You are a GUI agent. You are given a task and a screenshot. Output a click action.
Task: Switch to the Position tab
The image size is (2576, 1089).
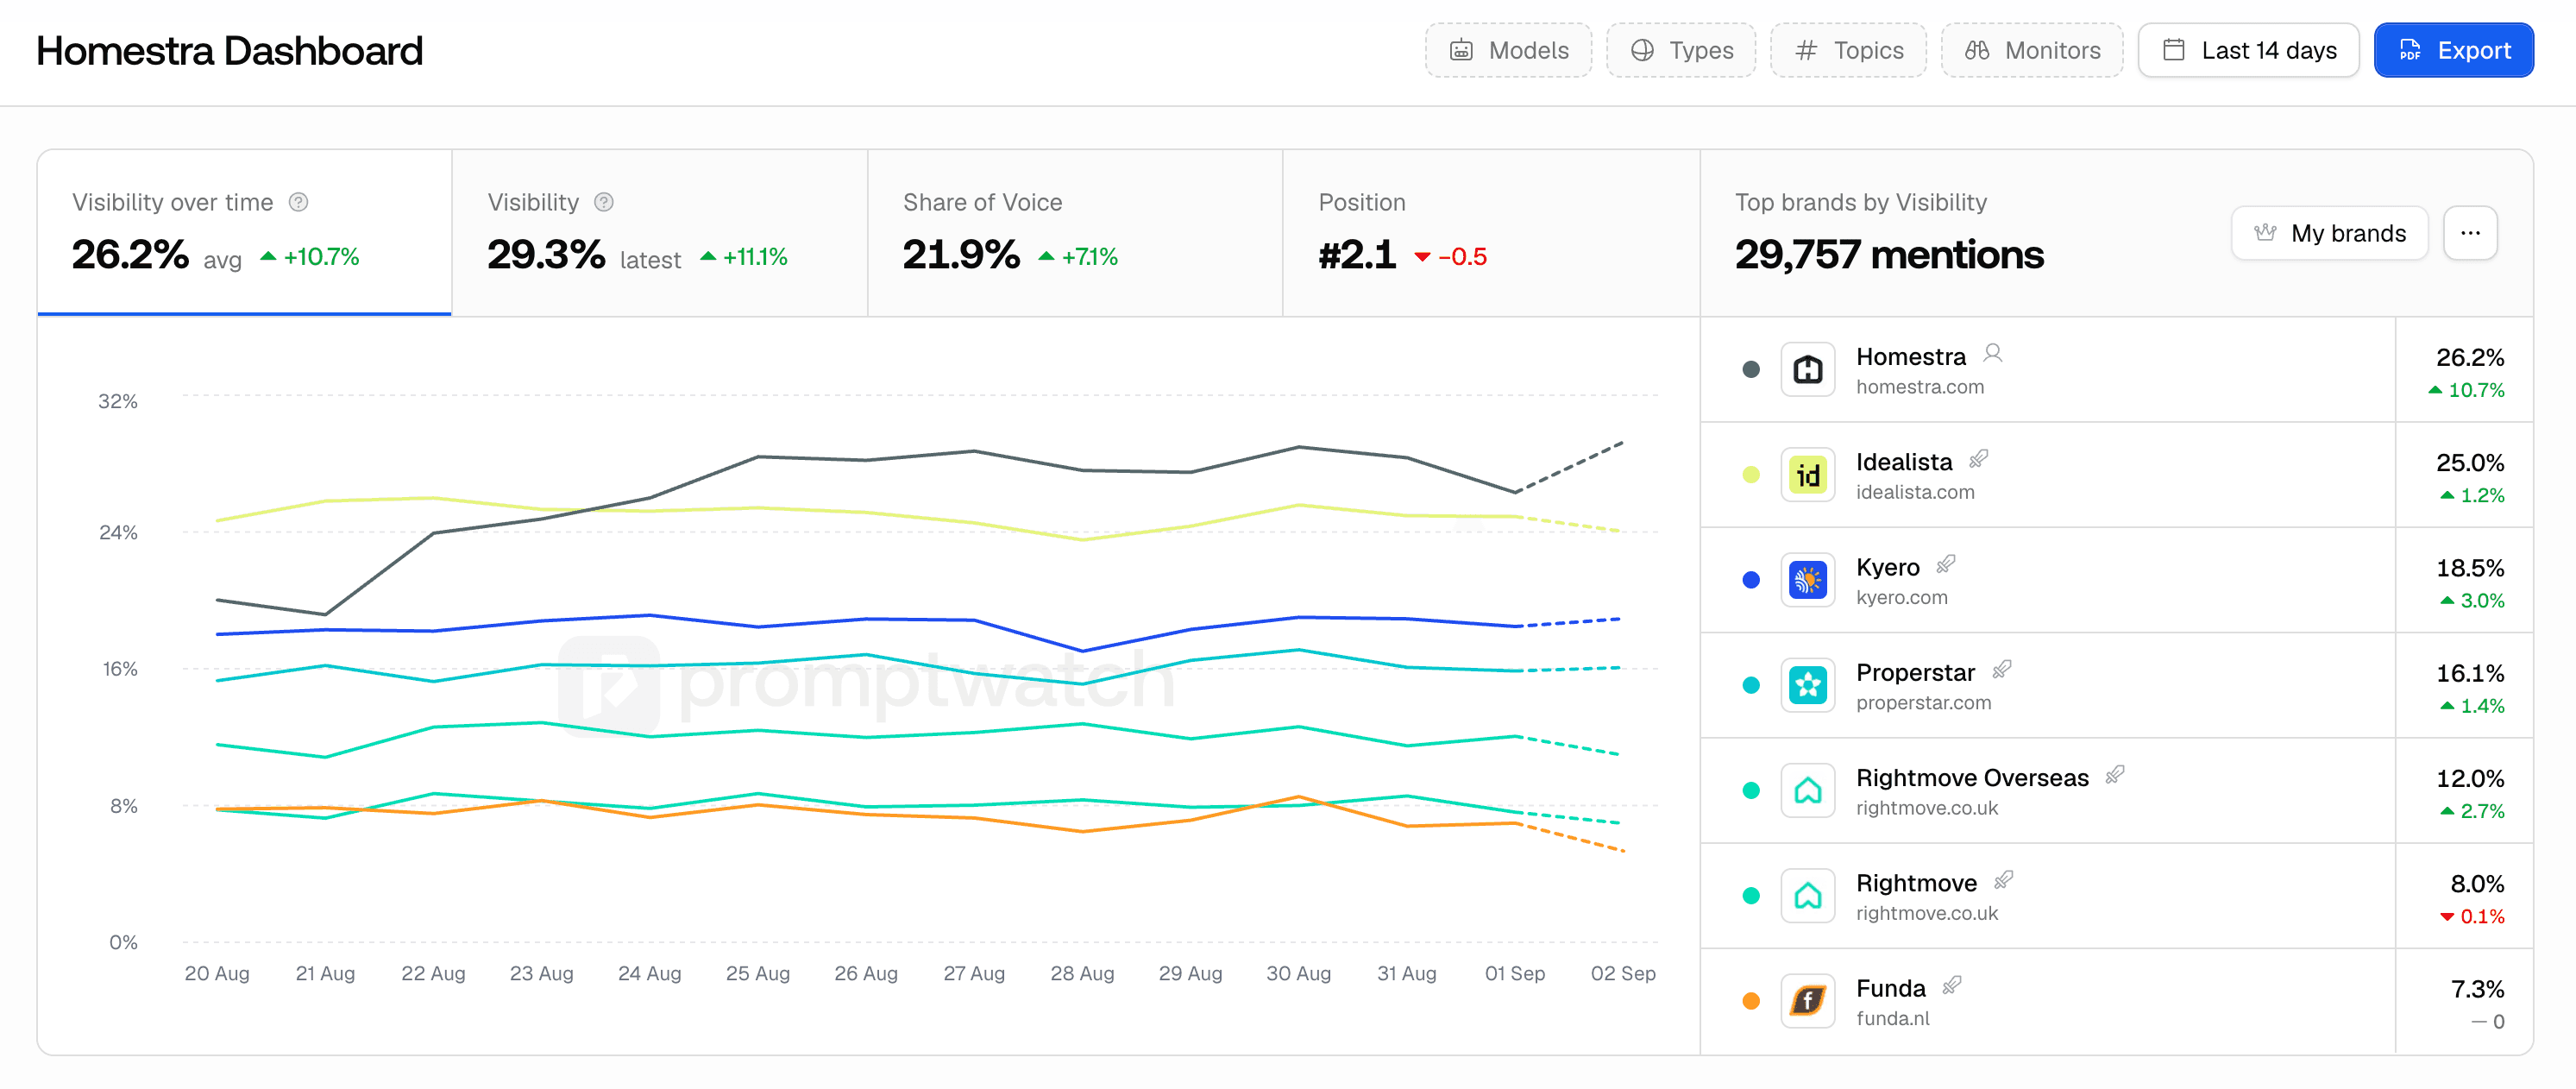click(1491, 232)
